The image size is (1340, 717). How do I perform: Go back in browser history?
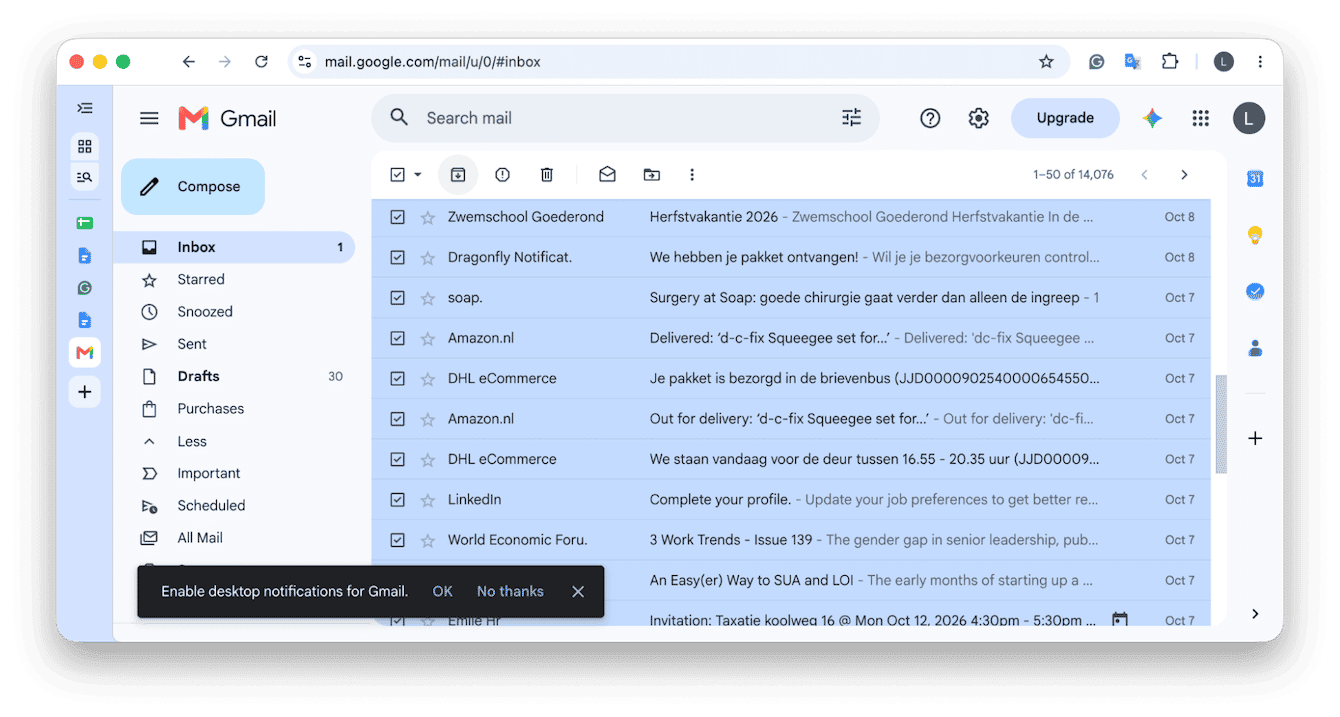click(188, 62)
